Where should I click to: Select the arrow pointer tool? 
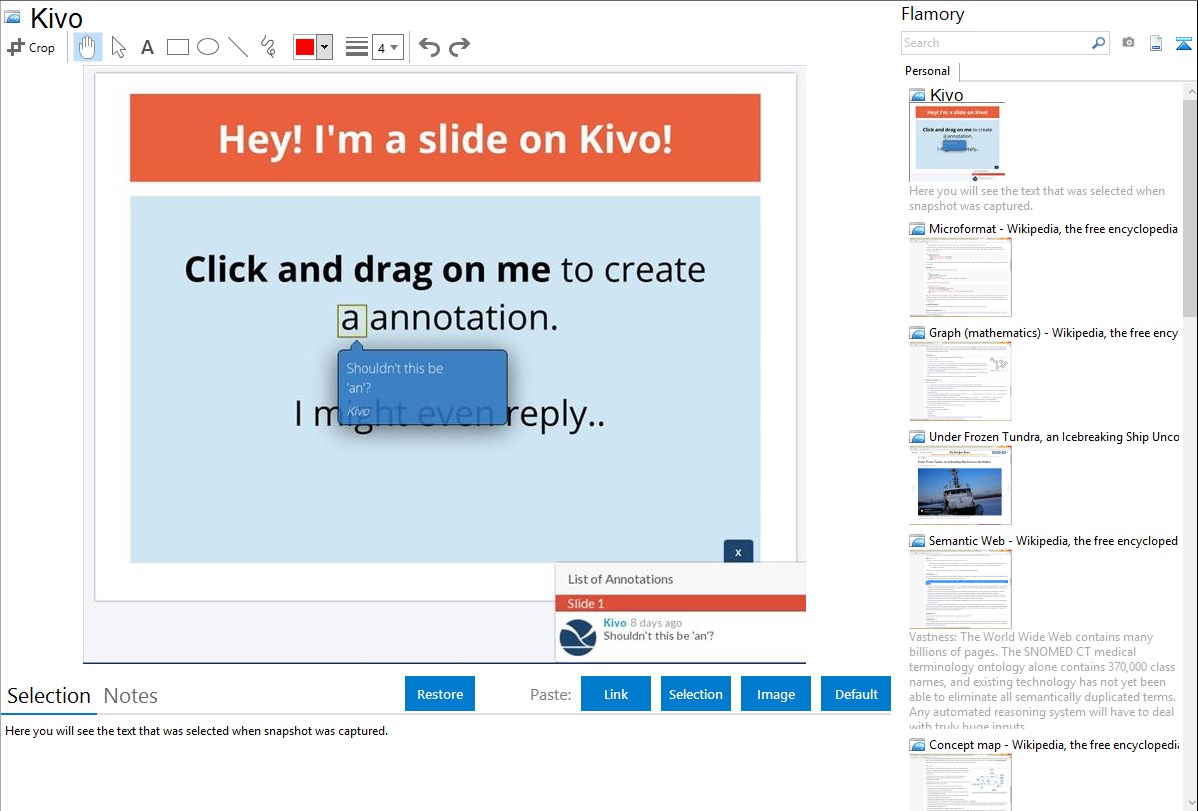(118, 47)
